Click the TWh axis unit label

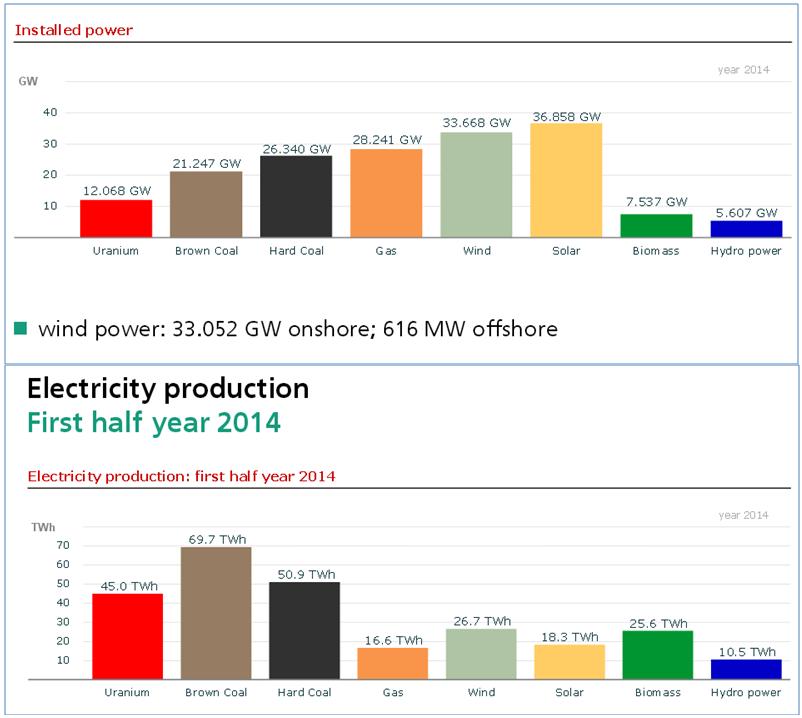43,526
